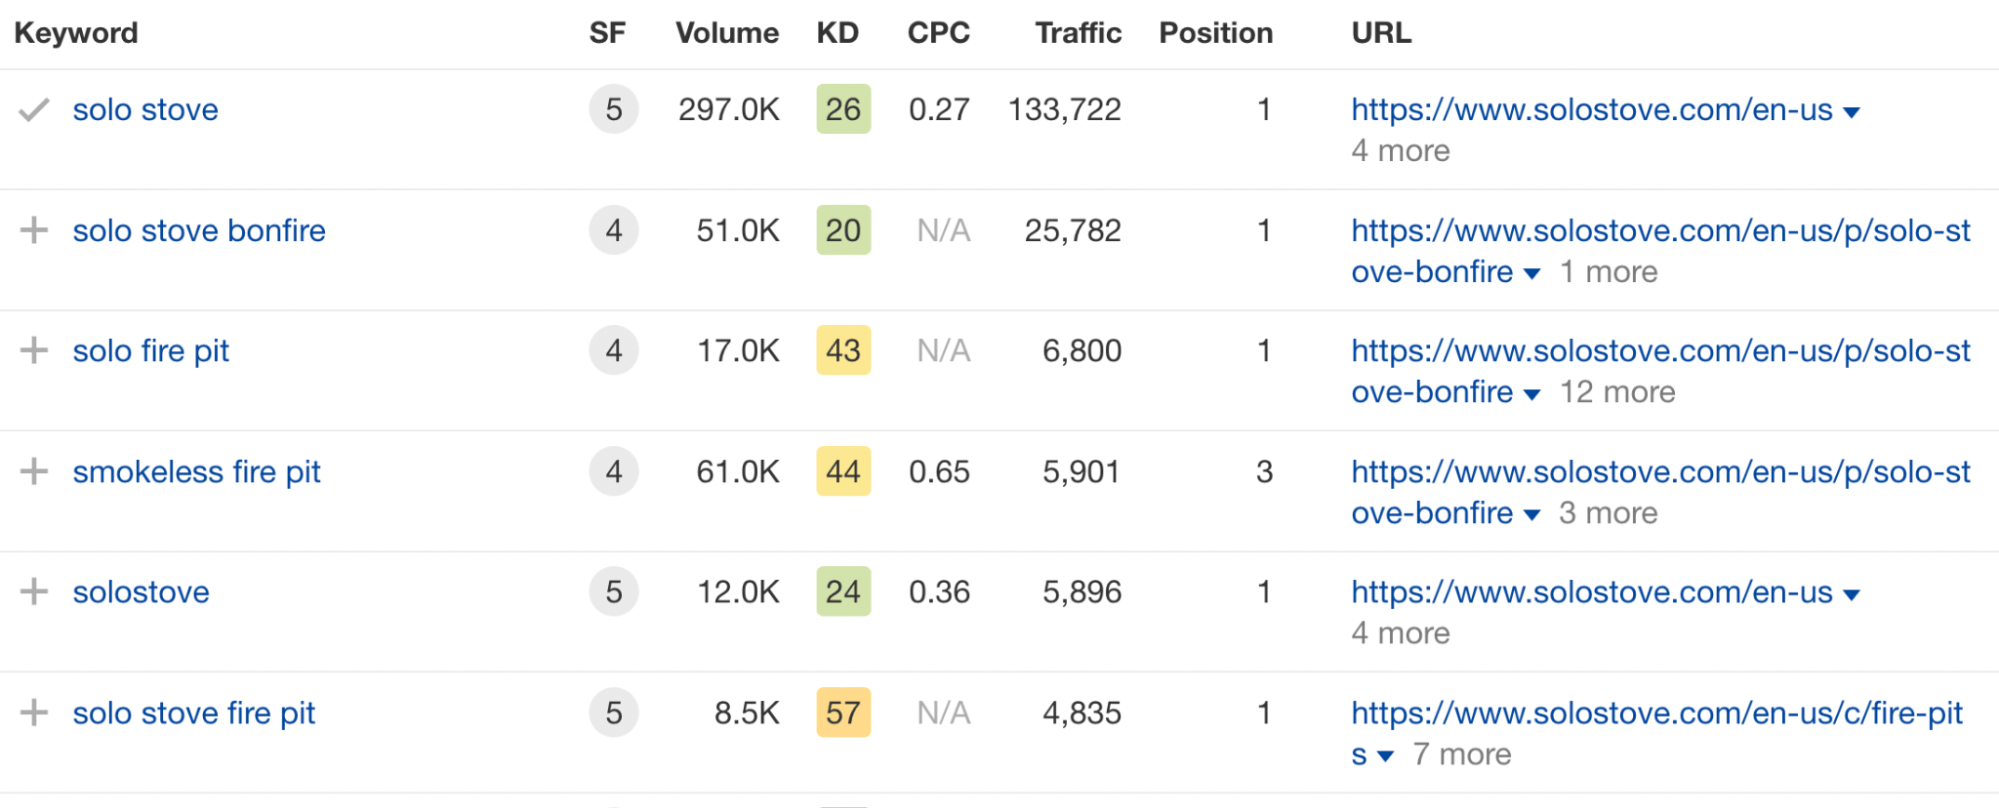Screen dimensions: 1999x809
Task: Click the plus icon next to "solo stove bonfire"
Action: 34,231
